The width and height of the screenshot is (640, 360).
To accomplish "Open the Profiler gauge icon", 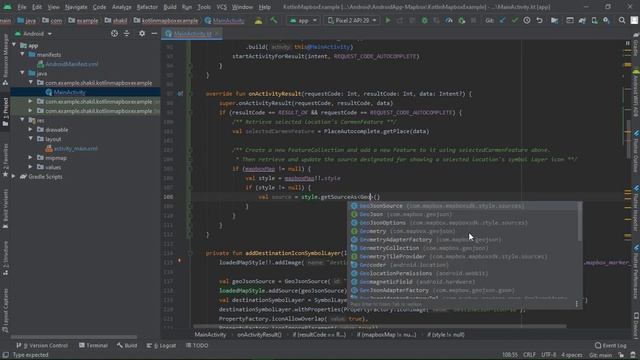I will coord(449,20).
